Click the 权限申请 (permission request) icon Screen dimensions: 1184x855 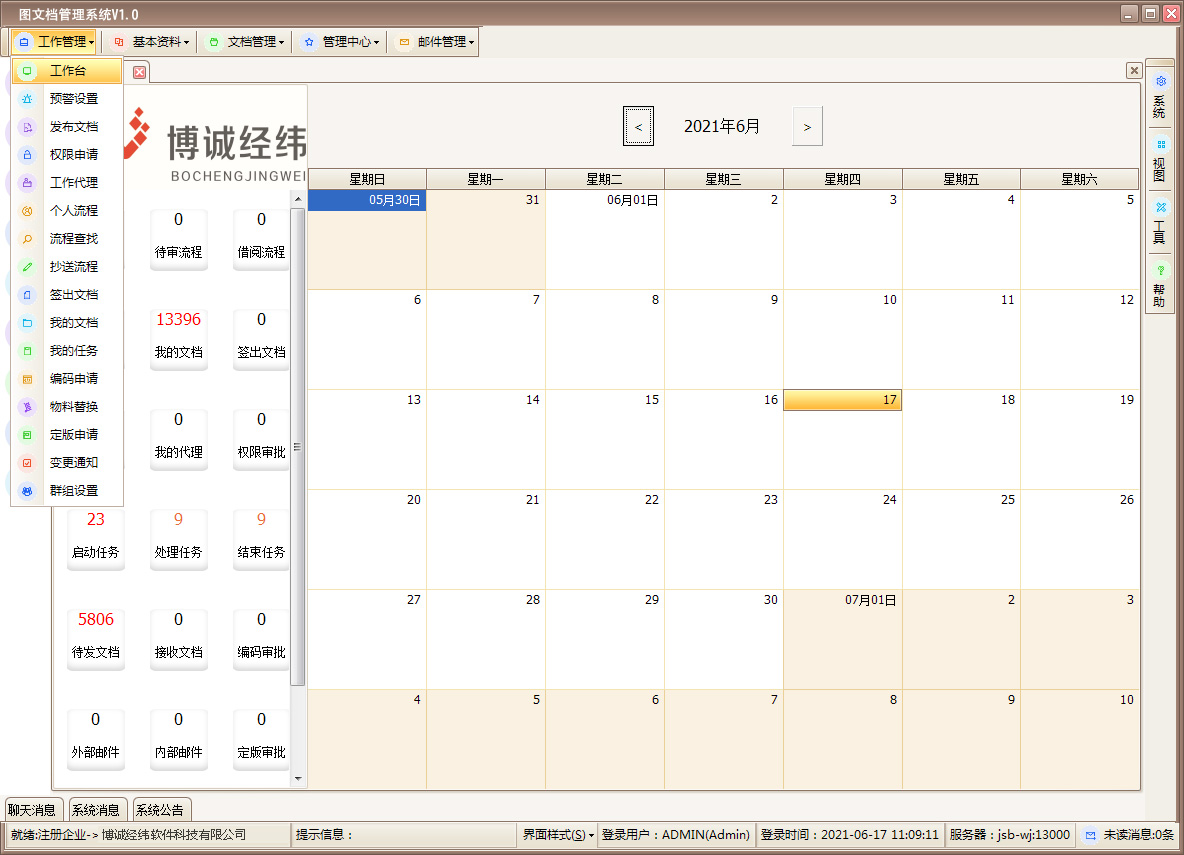pyautogui.click(x=70, y=155)
